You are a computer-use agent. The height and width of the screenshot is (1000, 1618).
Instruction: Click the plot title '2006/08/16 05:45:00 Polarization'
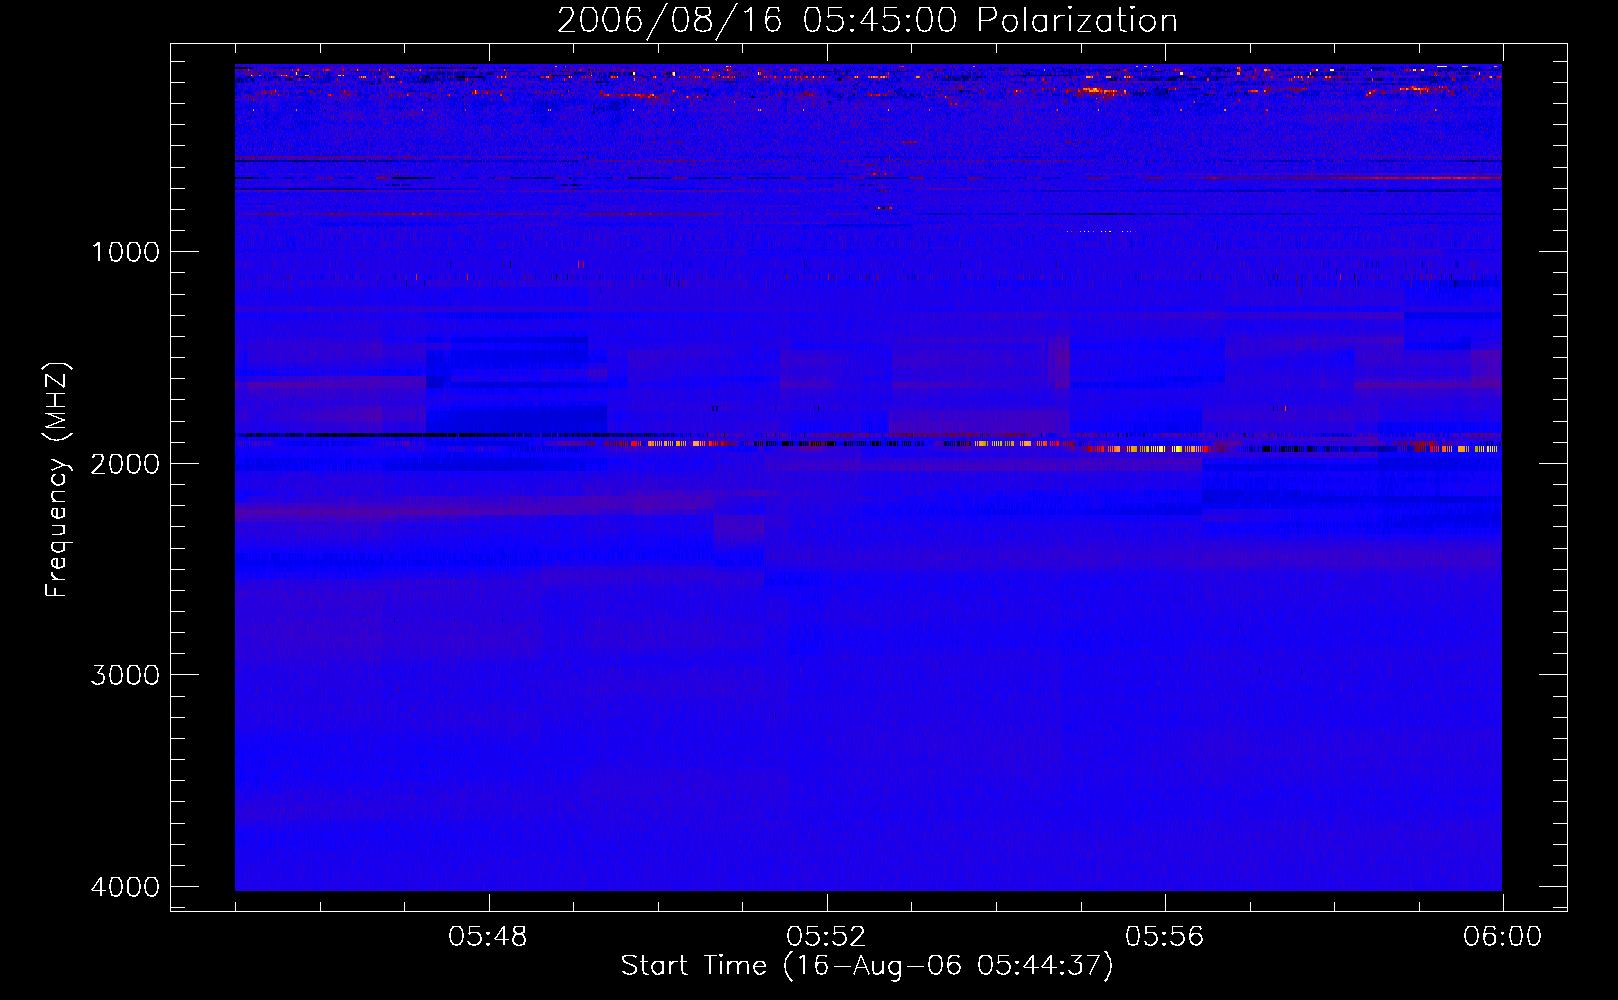pyautogui.click(x=867, y=21)
